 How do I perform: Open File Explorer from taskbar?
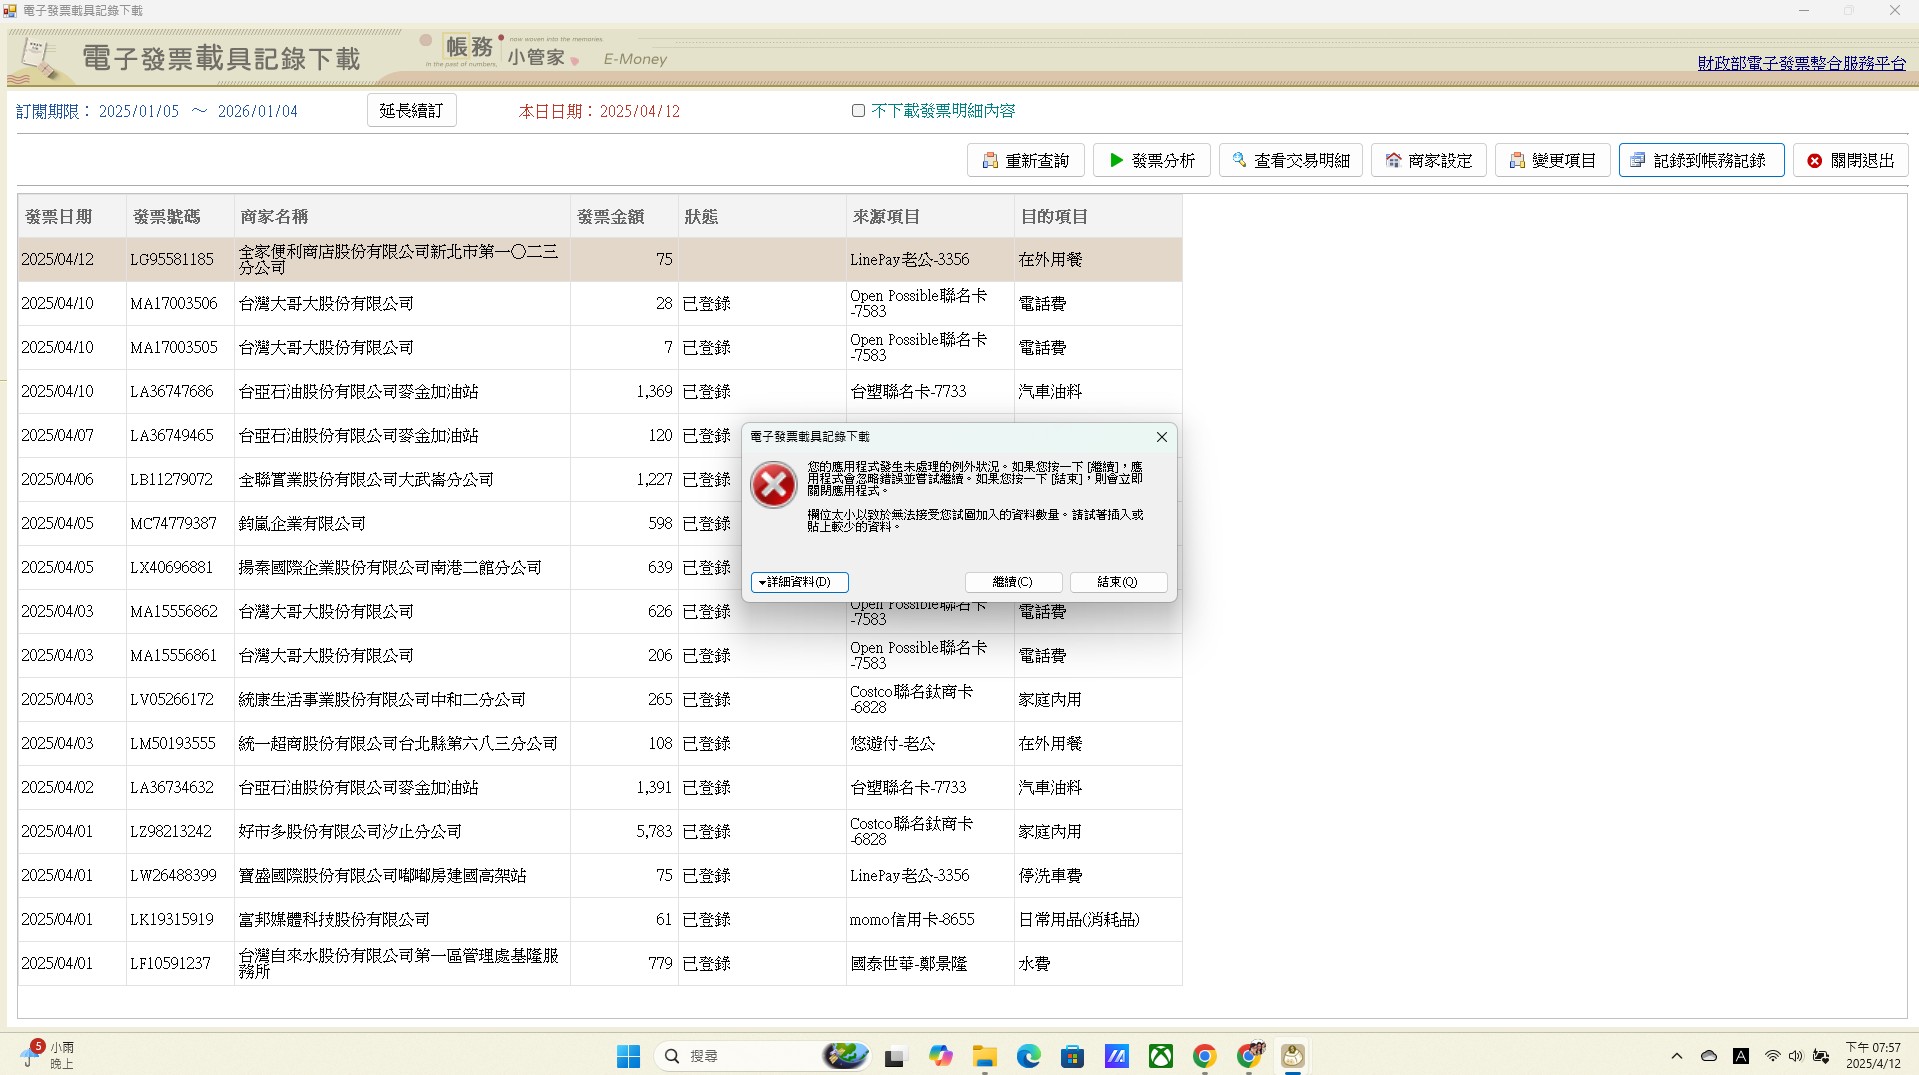tap(985, 1056)
